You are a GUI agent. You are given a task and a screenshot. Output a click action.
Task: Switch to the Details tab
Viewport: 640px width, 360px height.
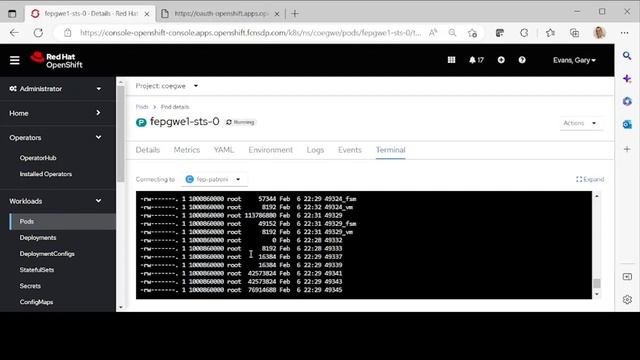(x=148, y=150)
